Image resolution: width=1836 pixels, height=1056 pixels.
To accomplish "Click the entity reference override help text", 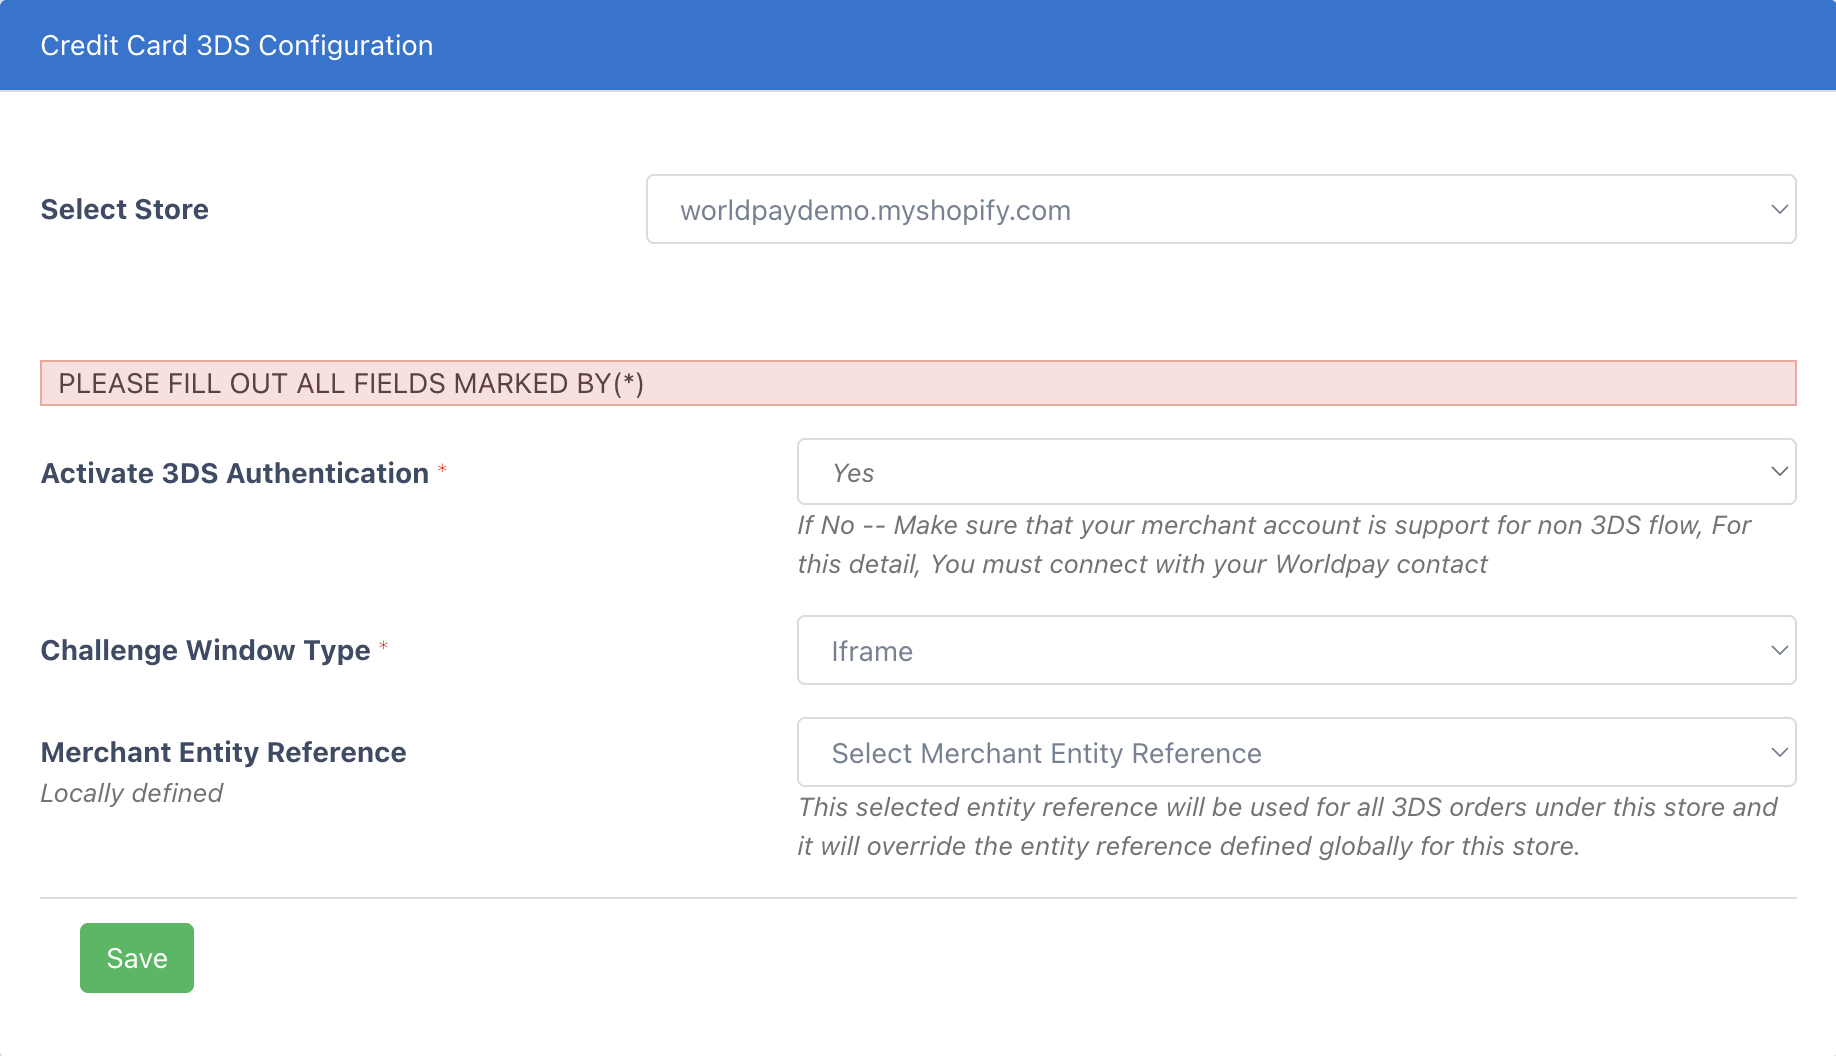I will pos(1287,827).
